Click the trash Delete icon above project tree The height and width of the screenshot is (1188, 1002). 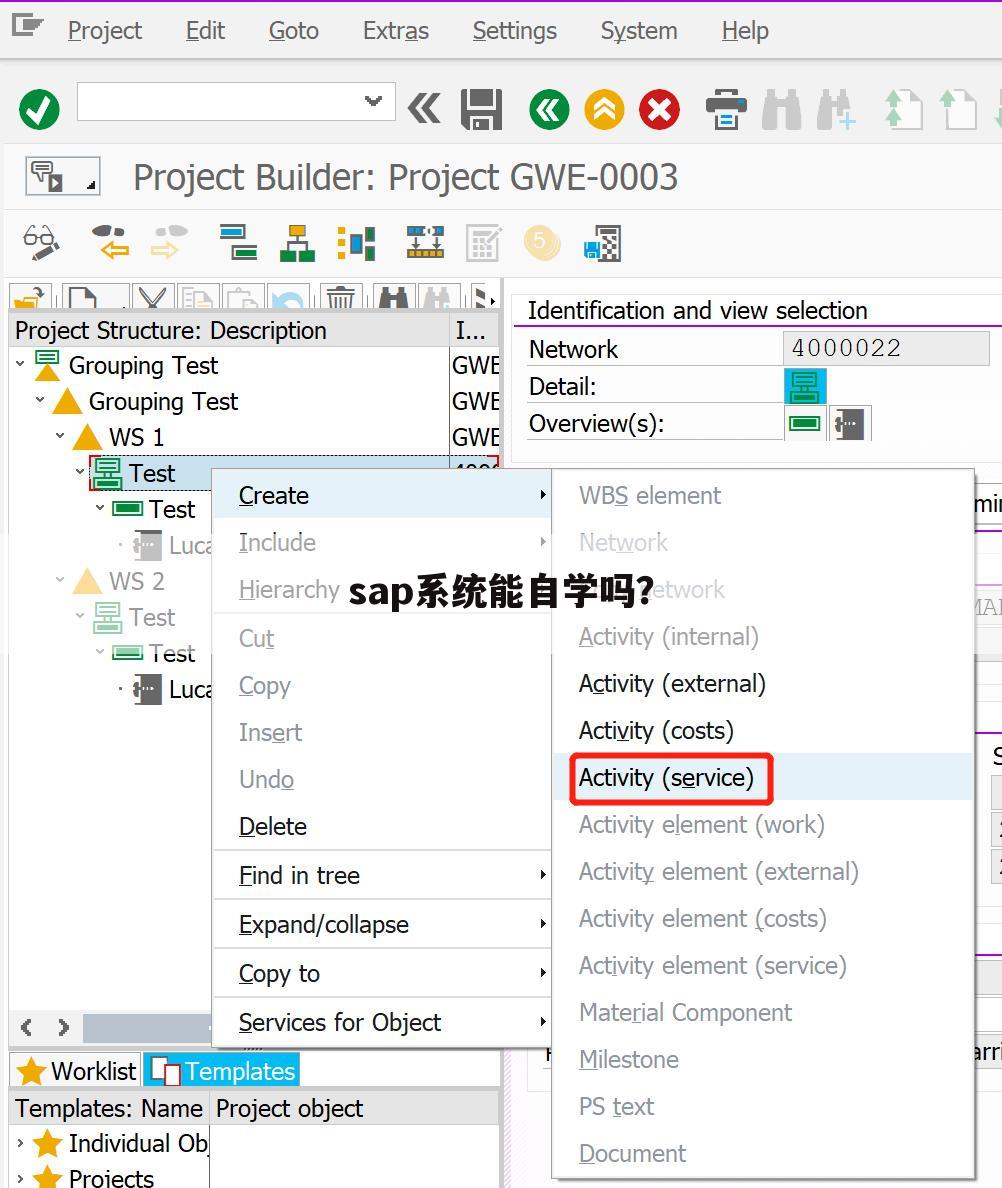[340, 296]
